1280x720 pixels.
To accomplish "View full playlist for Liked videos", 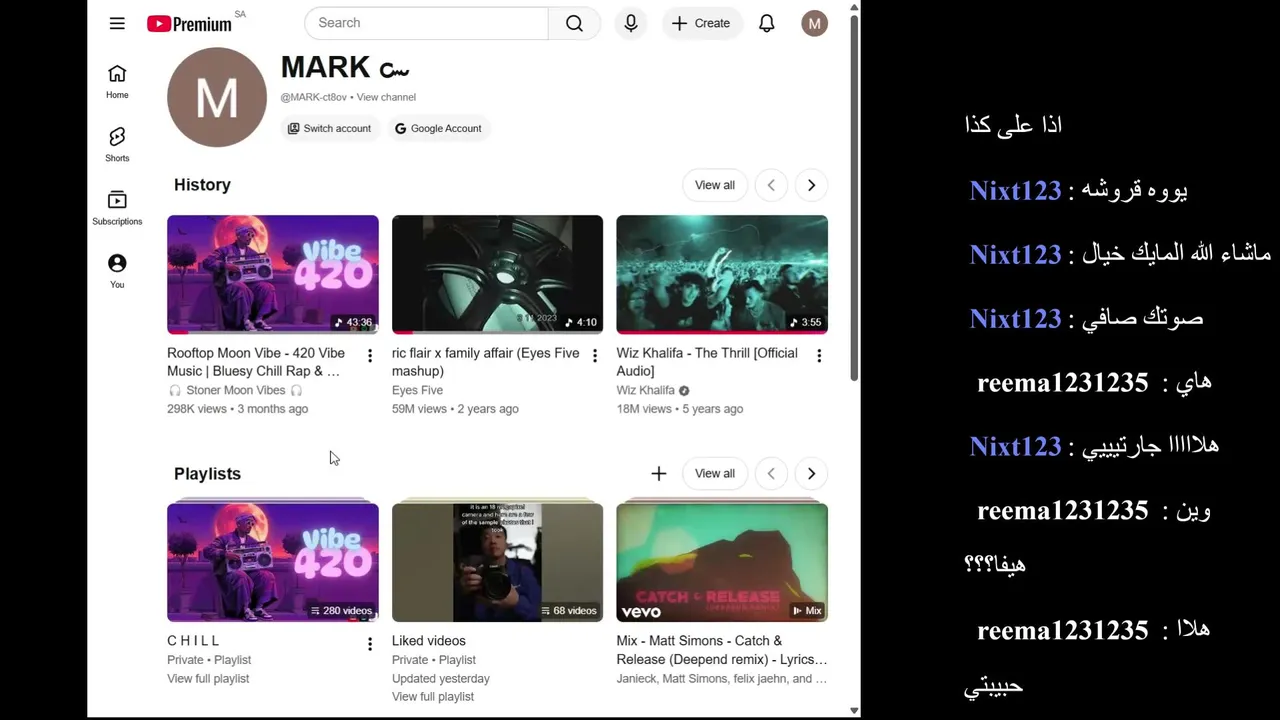I will [433, 697].
